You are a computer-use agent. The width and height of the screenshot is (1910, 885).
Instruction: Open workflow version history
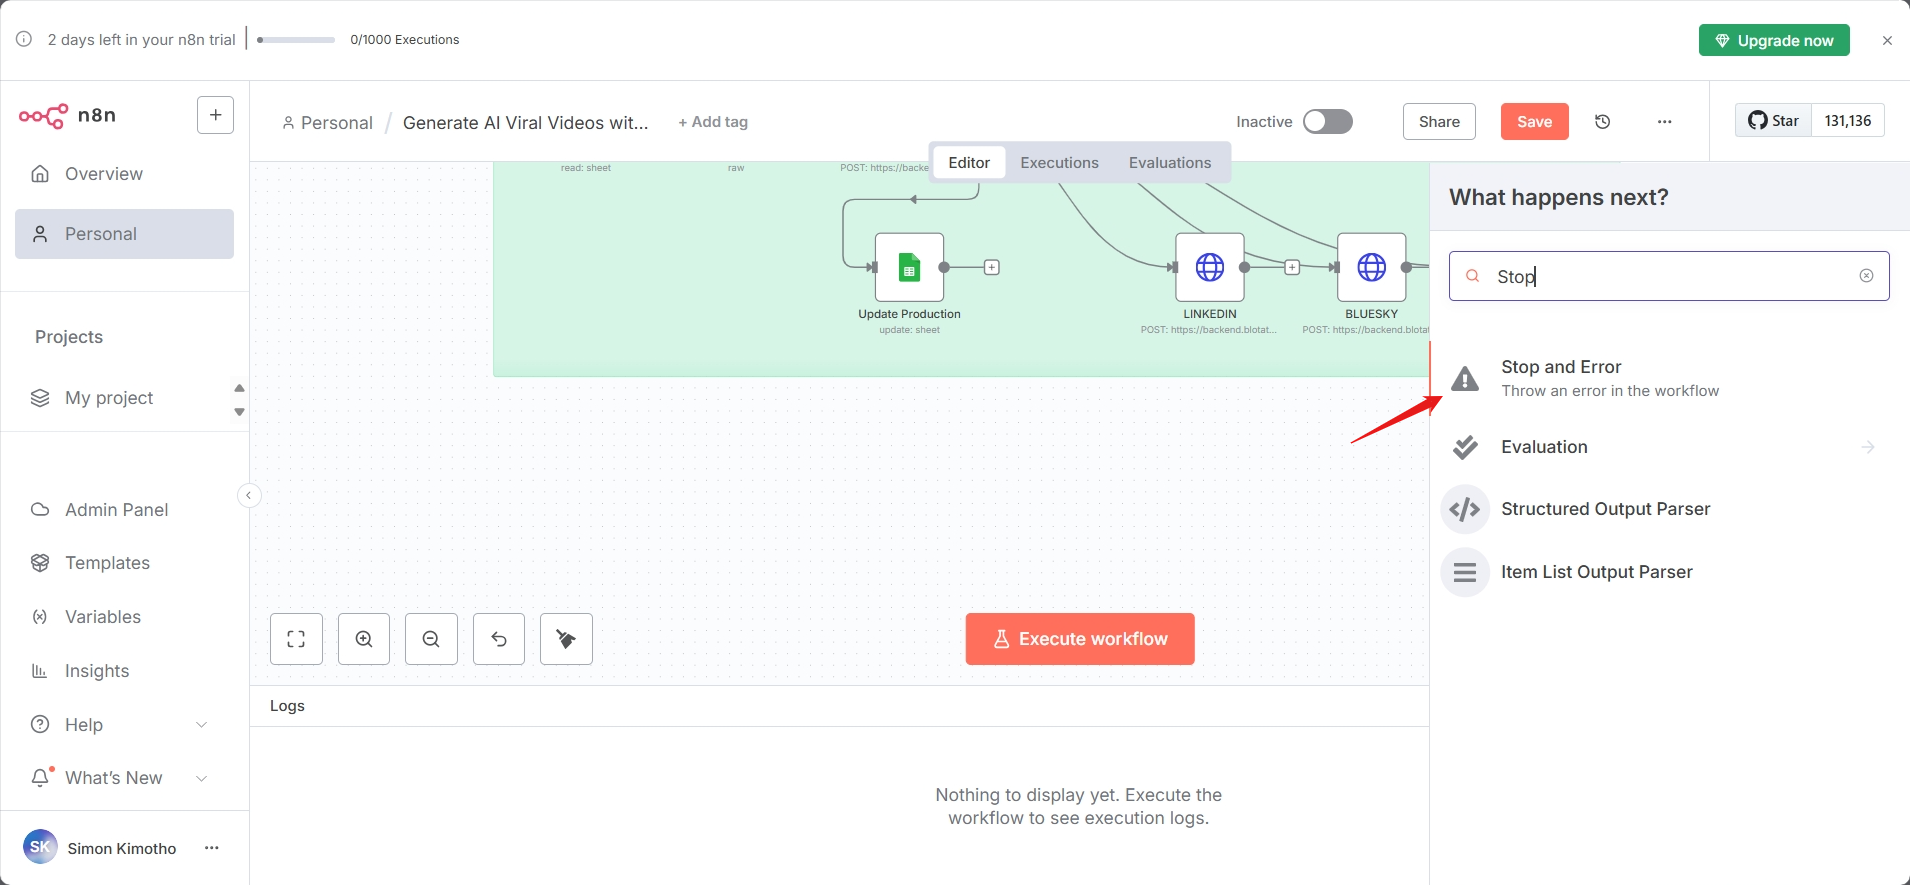point(1602,121)
